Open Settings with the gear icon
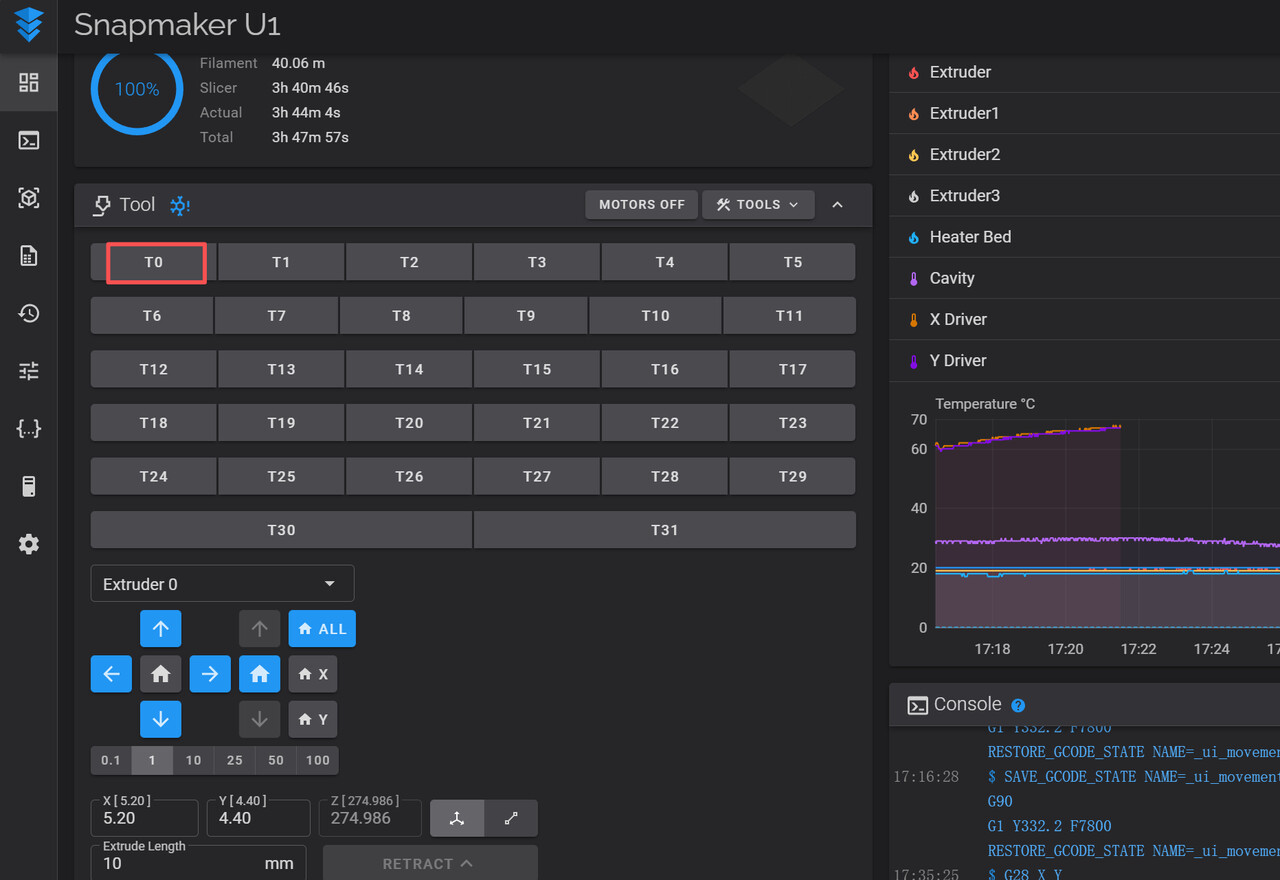Image resolution: width=1280 pixels, height=880 pixels. tap(29, 545)
